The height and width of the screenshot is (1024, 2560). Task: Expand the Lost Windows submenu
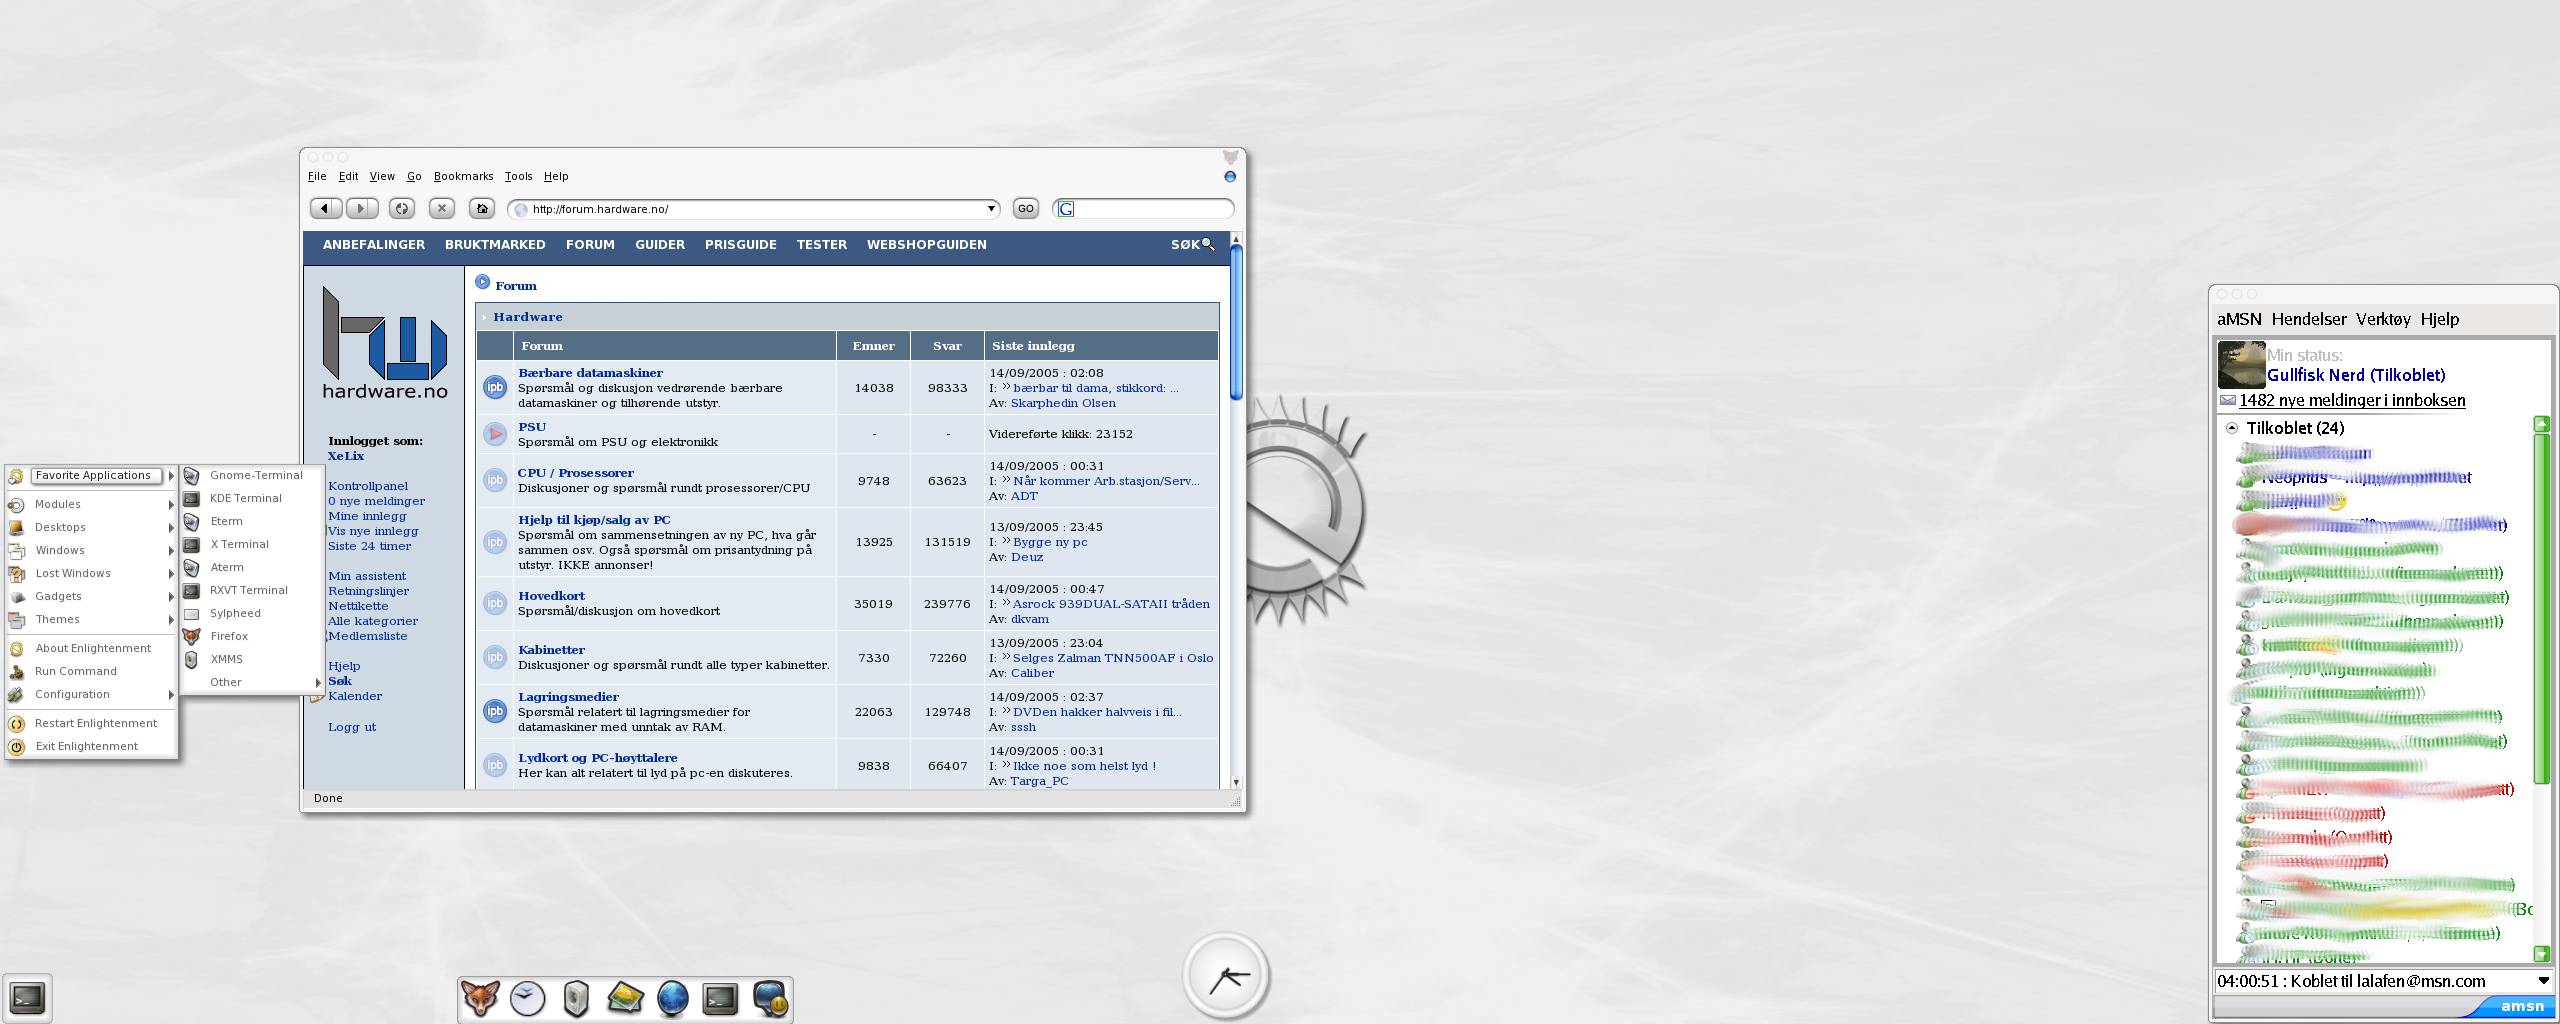pyautogui.click(x=93, y=573)
